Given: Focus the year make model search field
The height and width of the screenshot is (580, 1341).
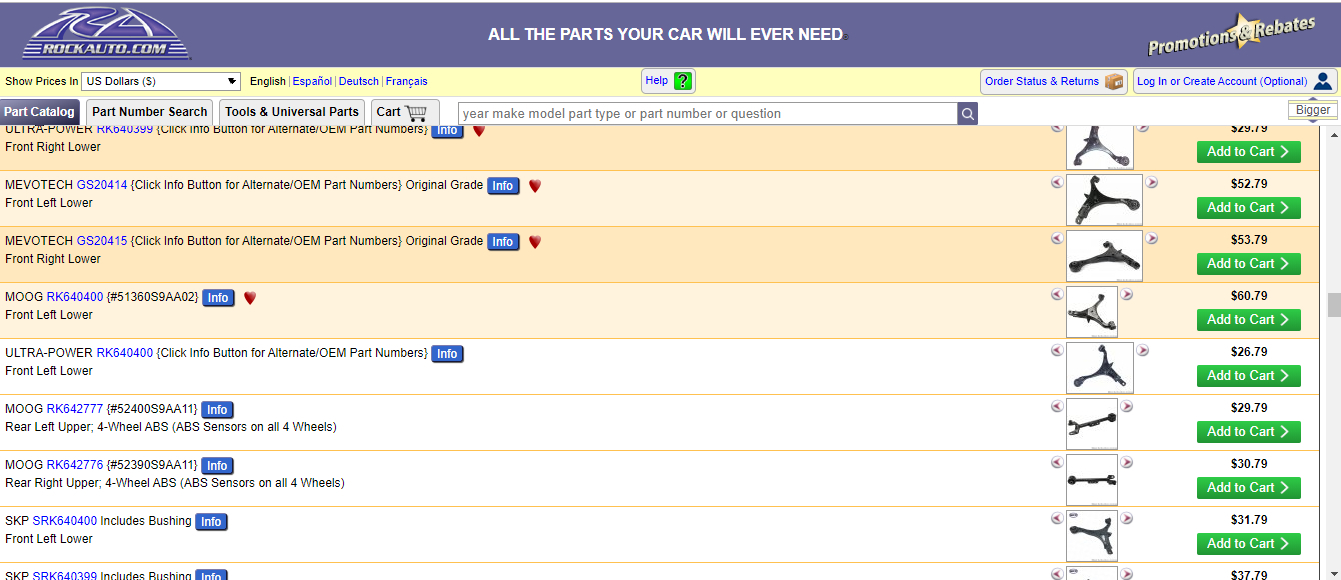Looking at the screenshot, I should 708,114.
